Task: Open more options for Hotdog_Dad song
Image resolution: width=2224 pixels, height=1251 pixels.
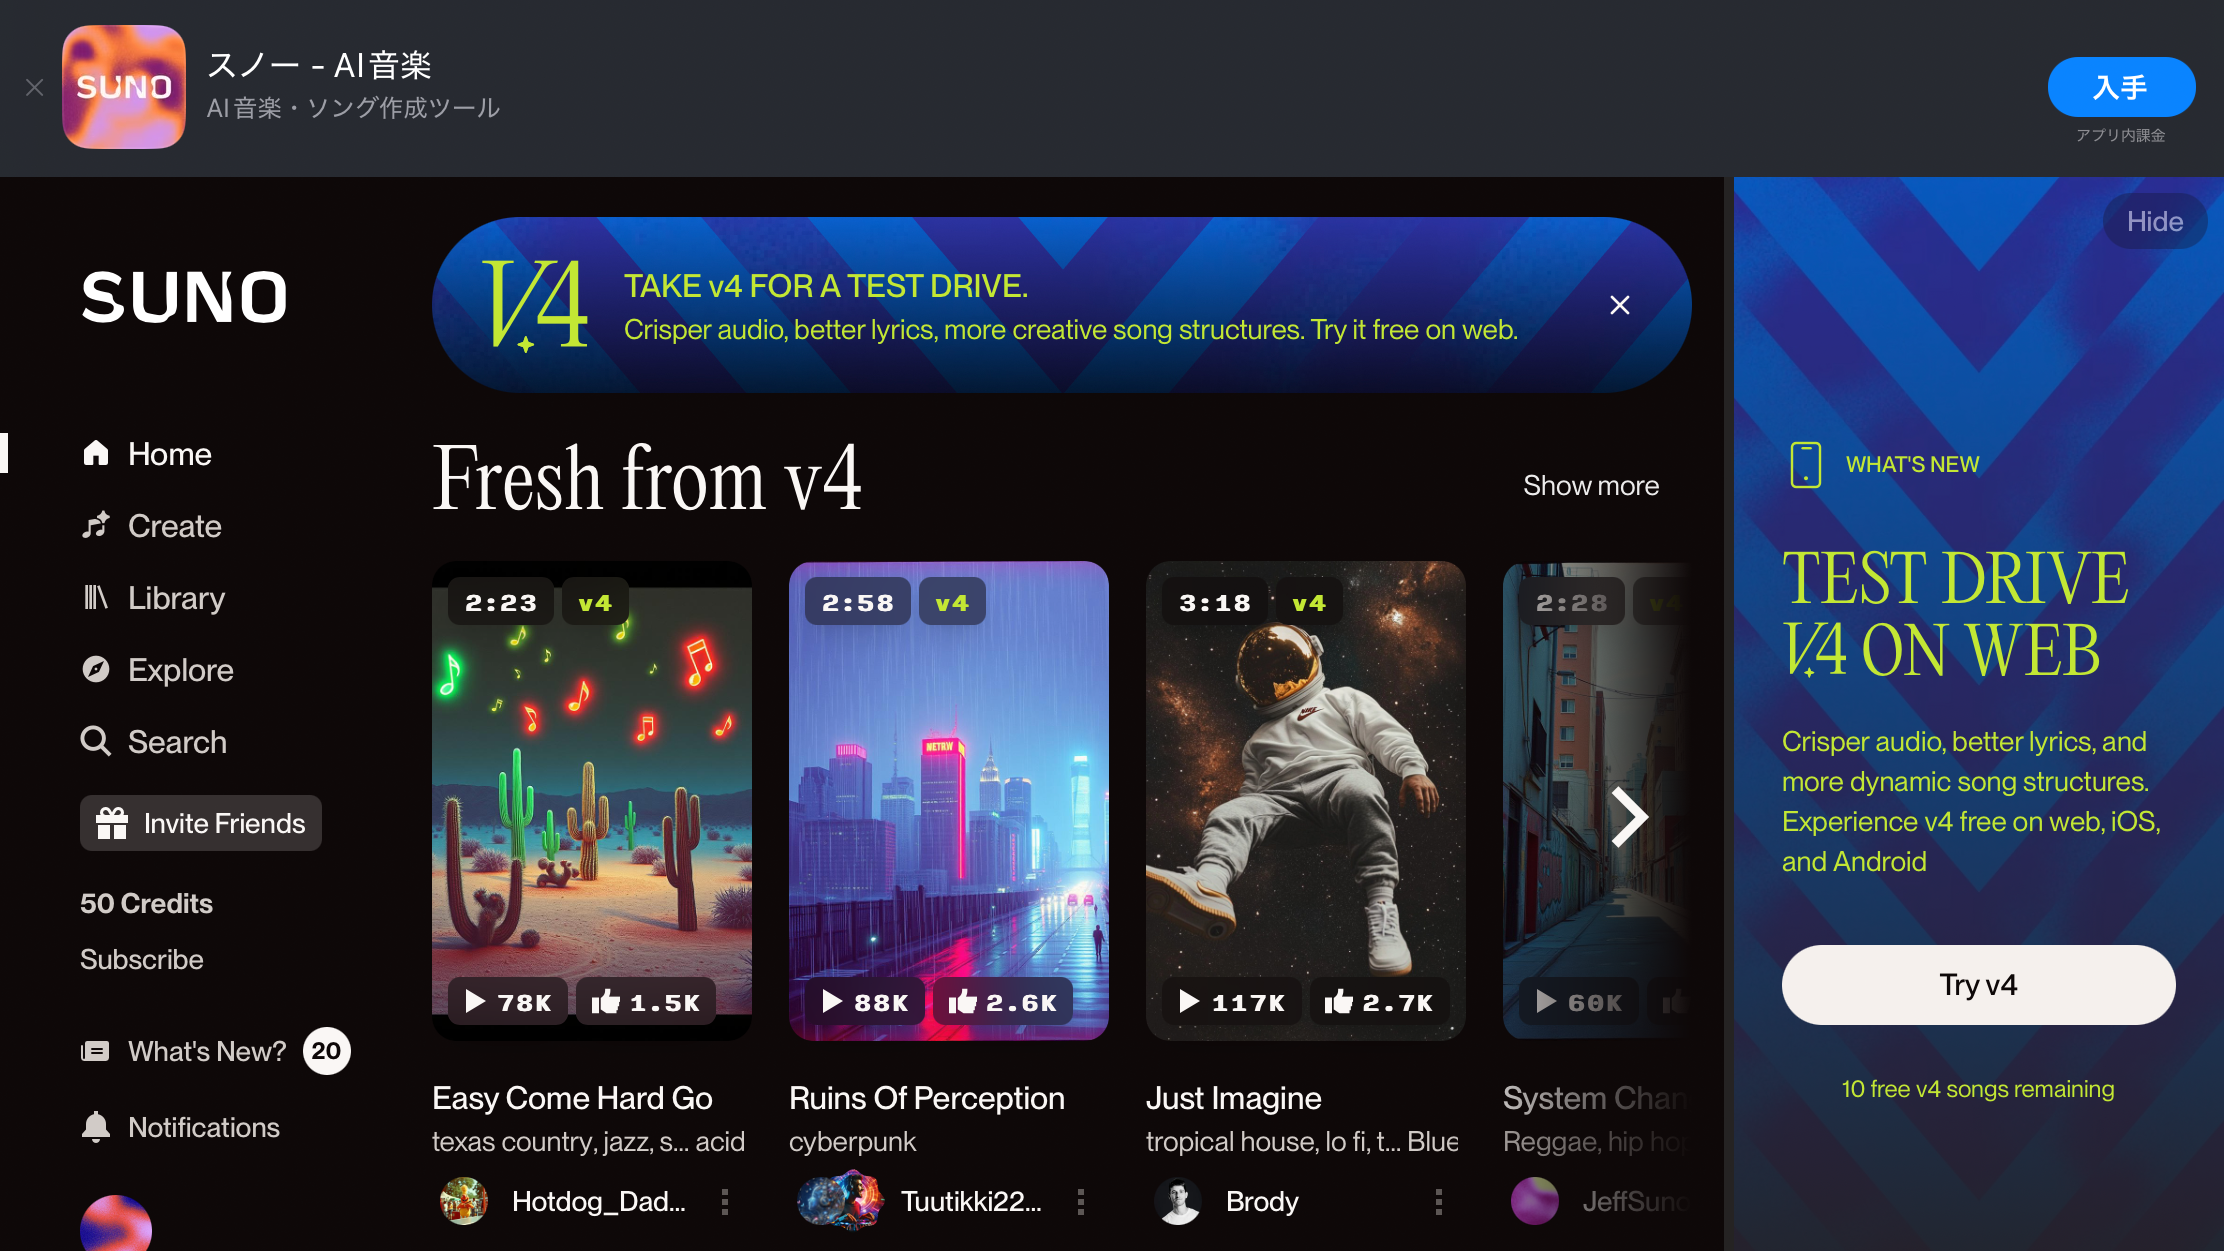Action: pyautogui.click(x=725, y=1201)
